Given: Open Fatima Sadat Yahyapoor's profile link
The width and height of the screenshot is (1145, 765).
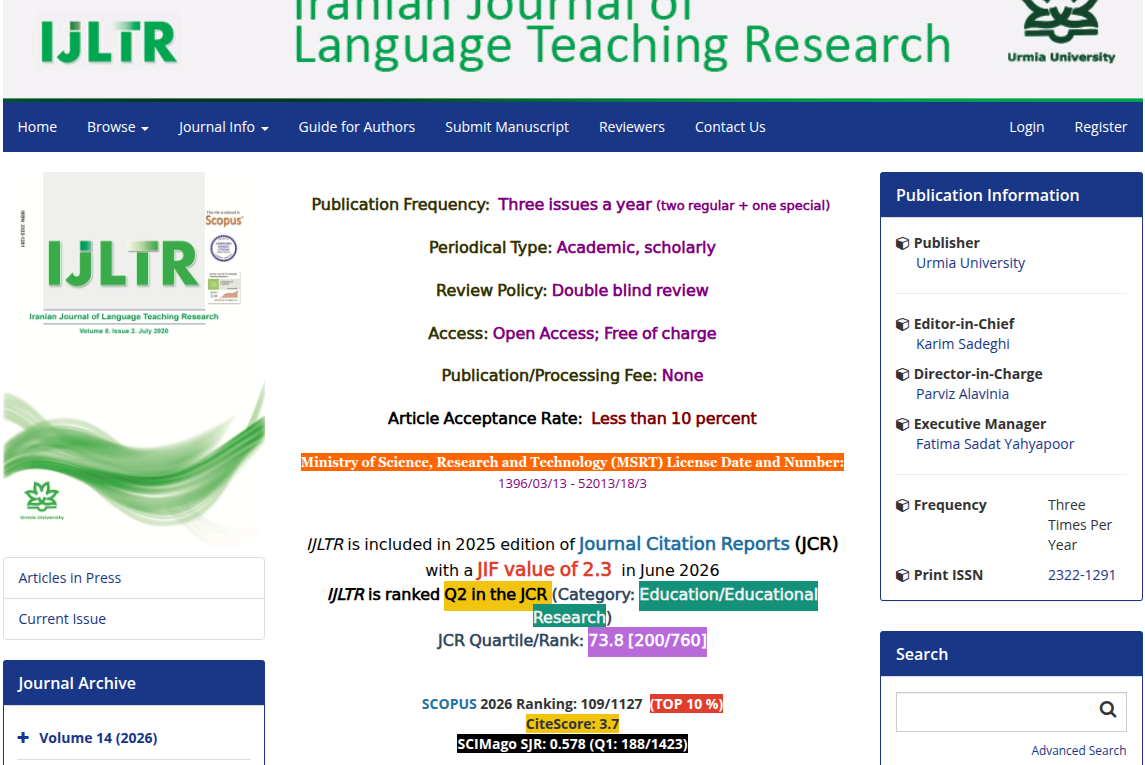Looking at the screenshot, I should [x=995, y=444].
